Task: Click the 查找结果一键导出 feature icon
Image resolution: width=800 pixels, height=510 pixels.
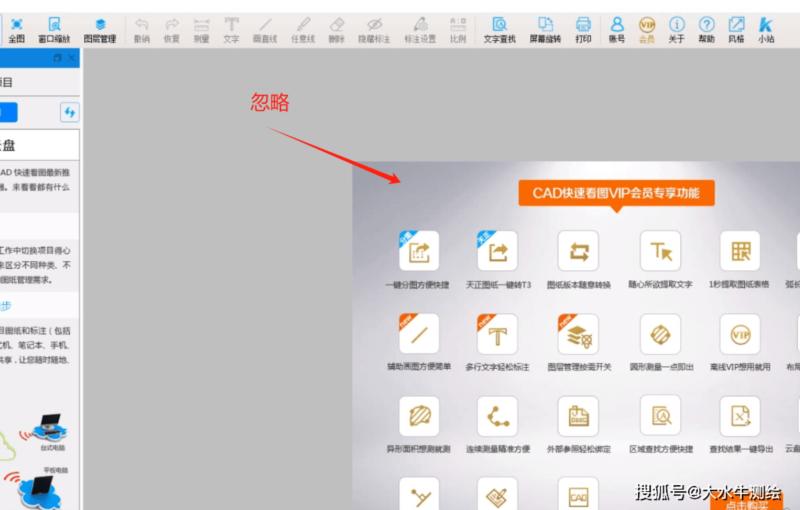Action: coord(740,416)
